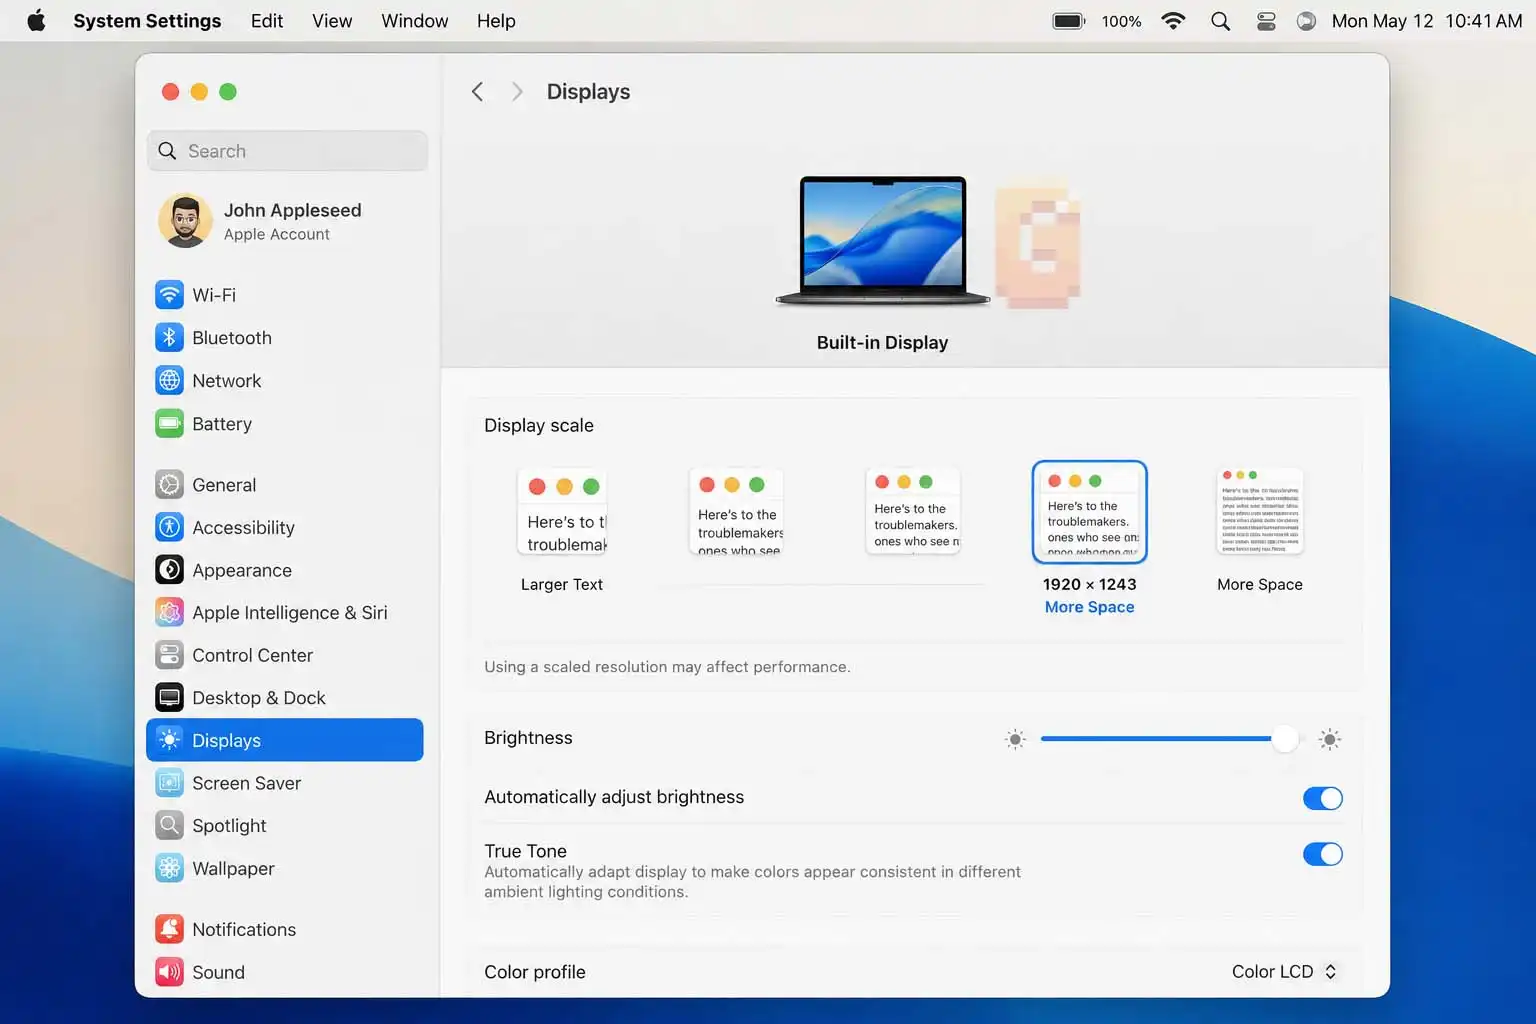Turn off the True Tone switch
Image resolution: width=1536 pixels, height=1024 pixels.
[x=1322, y=854]
